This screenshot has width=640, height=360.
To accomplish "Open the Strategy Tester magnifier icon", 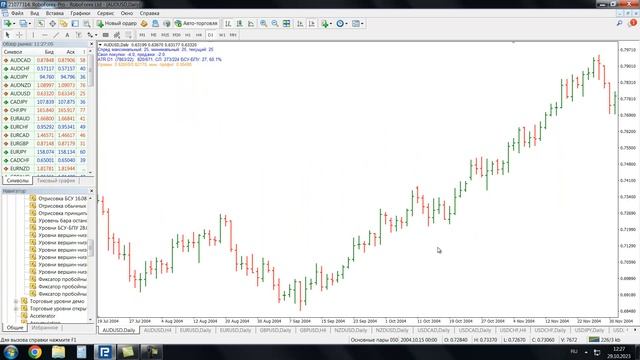I will (87, 24).
